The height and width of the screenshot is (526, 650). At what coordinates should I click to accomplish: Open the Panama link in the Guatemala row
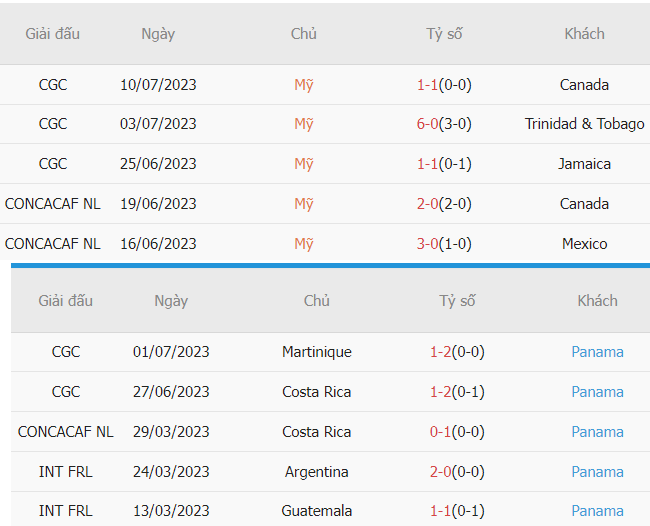click(x=597, y=511)
